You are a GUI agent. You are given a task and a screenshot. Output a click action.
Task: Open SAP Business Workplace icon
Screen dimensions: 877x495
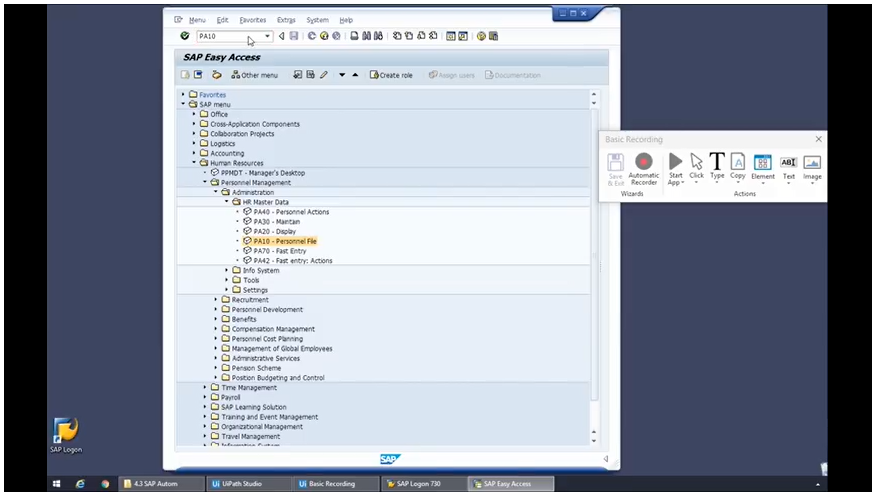tap(216, 75)
